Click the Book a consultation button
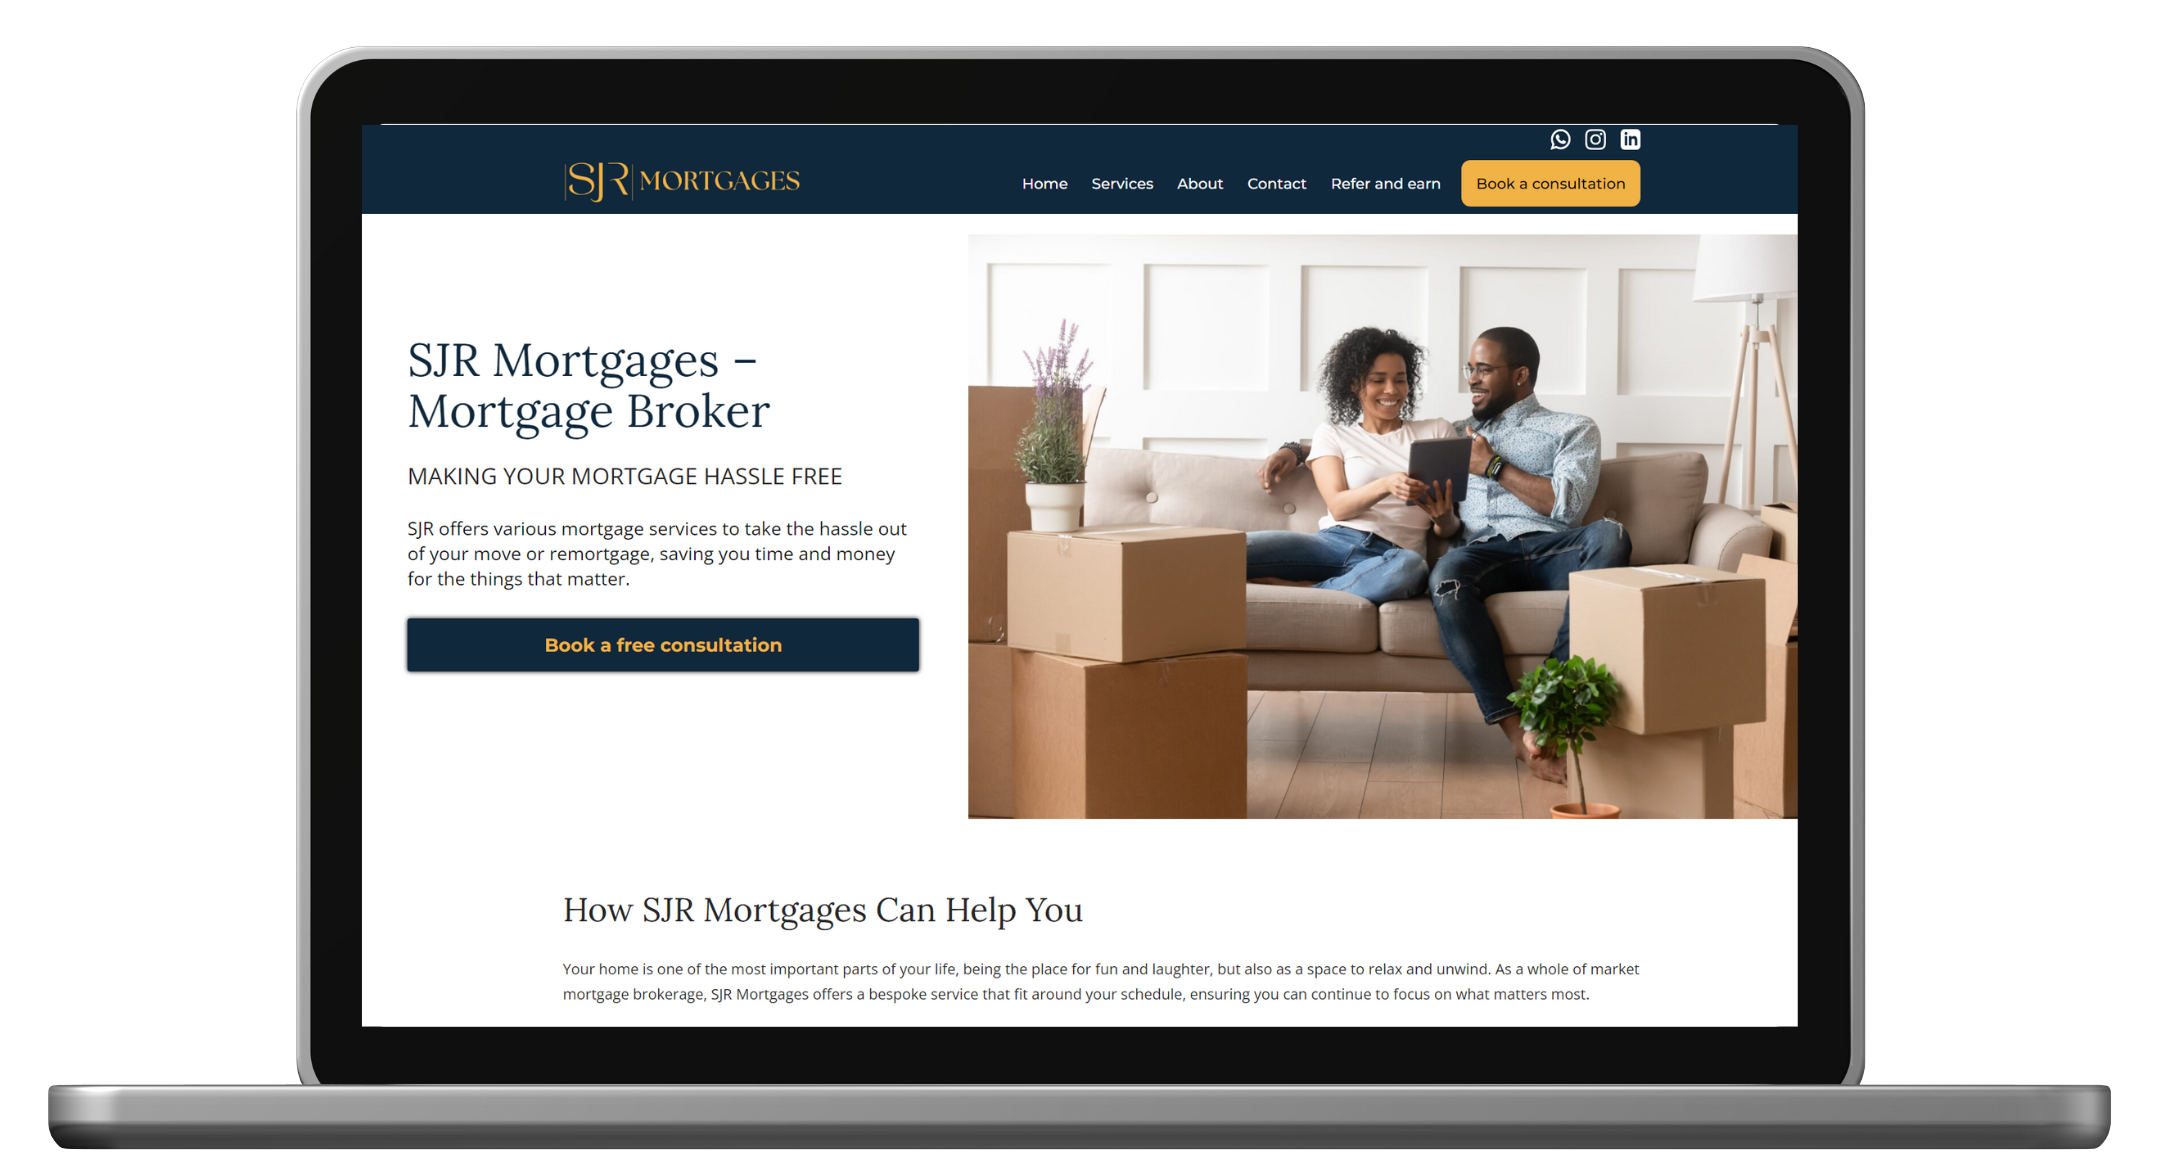Screen dimensions: 2160x1176 tap(1551, 184)
